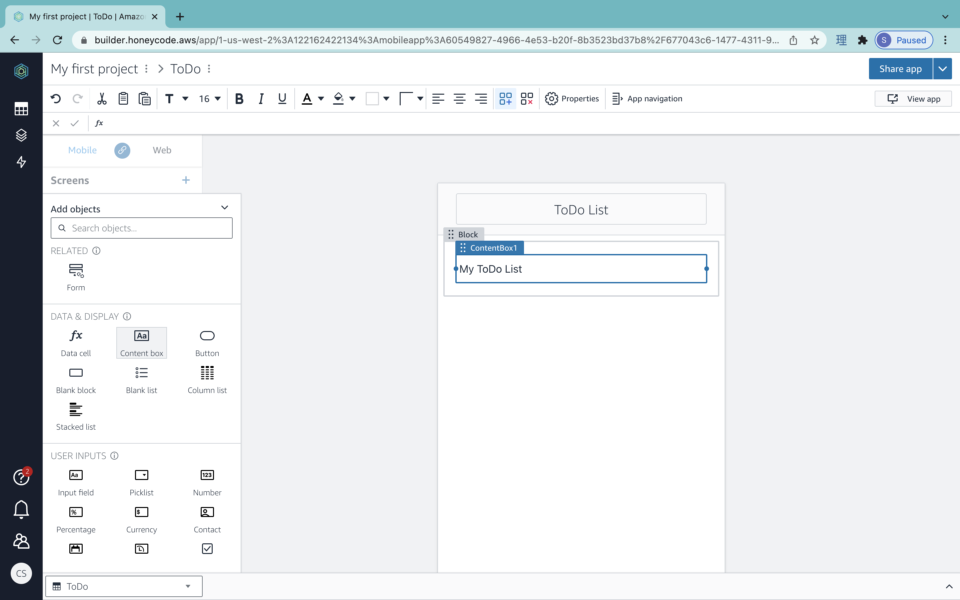Select the Button object in Data & Display
Image resolution: width=960 pixels, height=600 pixels.
pos(206,340)
